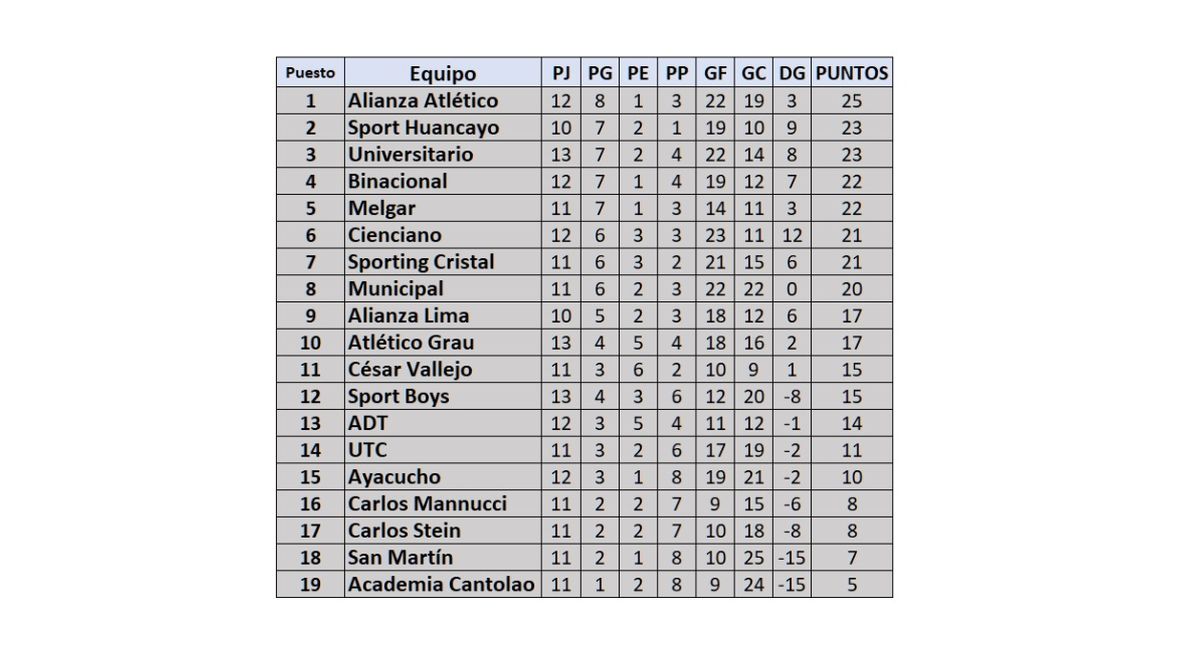Click the Cienciano team name
Viewport: 1201px width, 650px height.
[395, 235]
